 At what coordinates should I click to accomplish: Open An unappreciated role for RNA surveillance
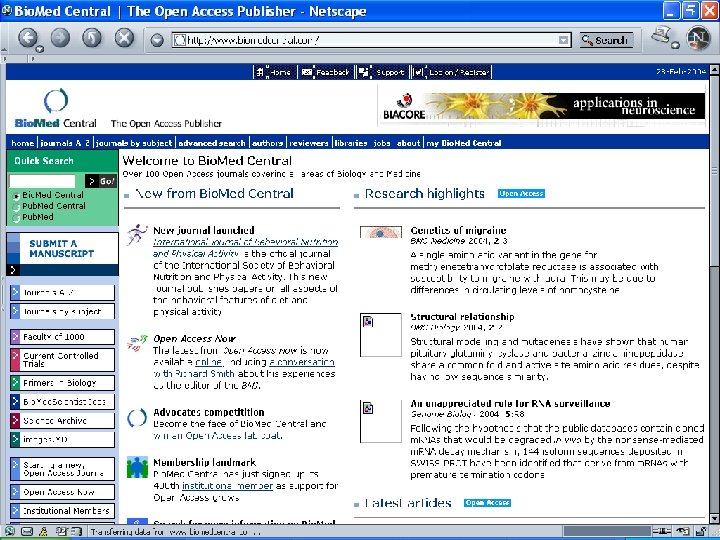pyautogui.click(x=510, y=404)
